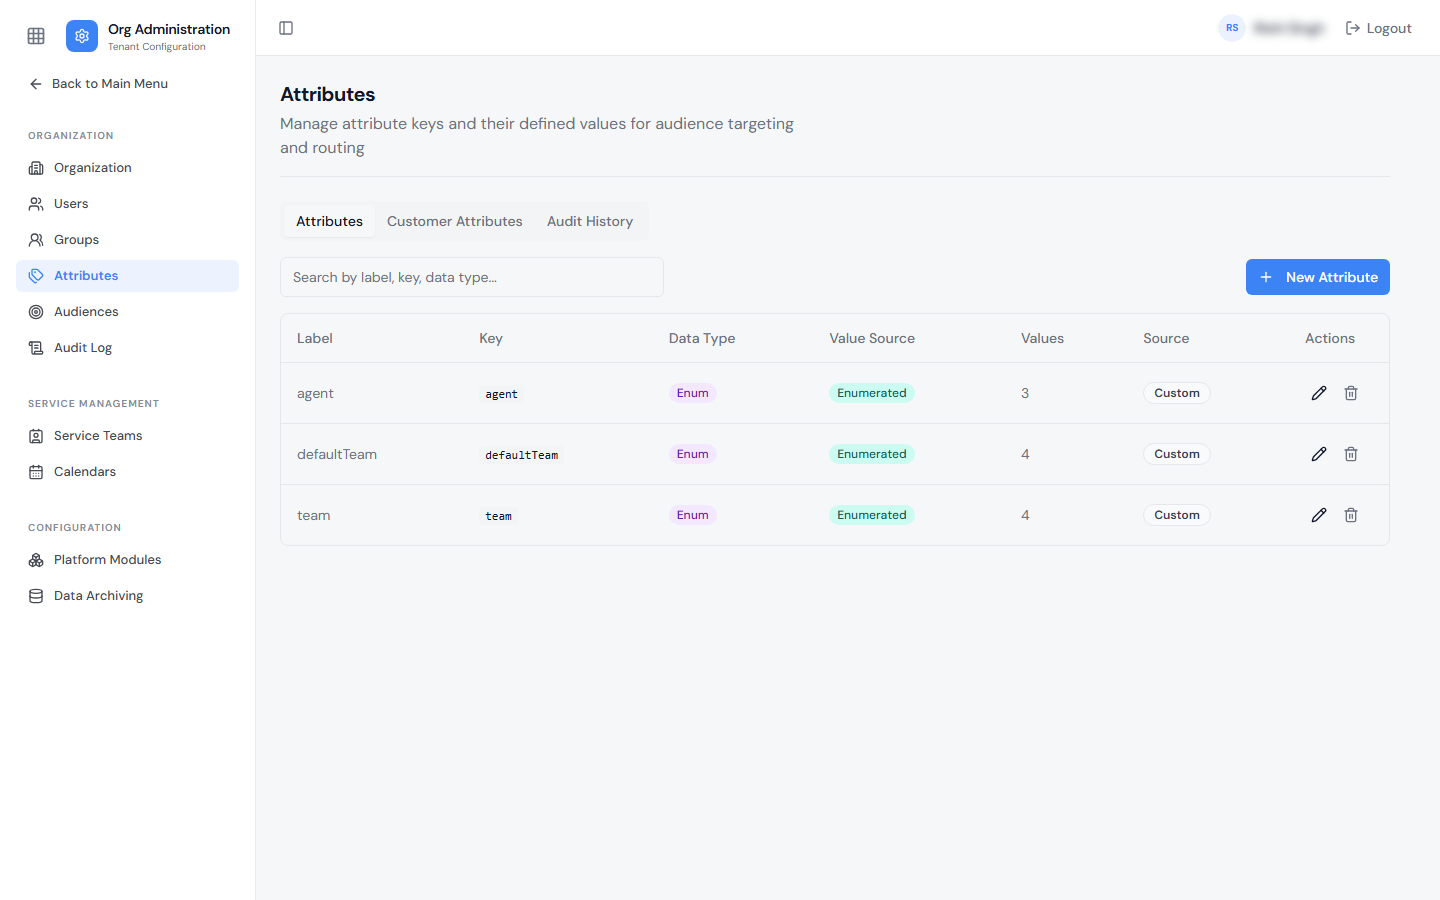Switch to the Attributes tab
Image resolution: width=1440 pixels, height=900 pixels.
pos(329,221)
